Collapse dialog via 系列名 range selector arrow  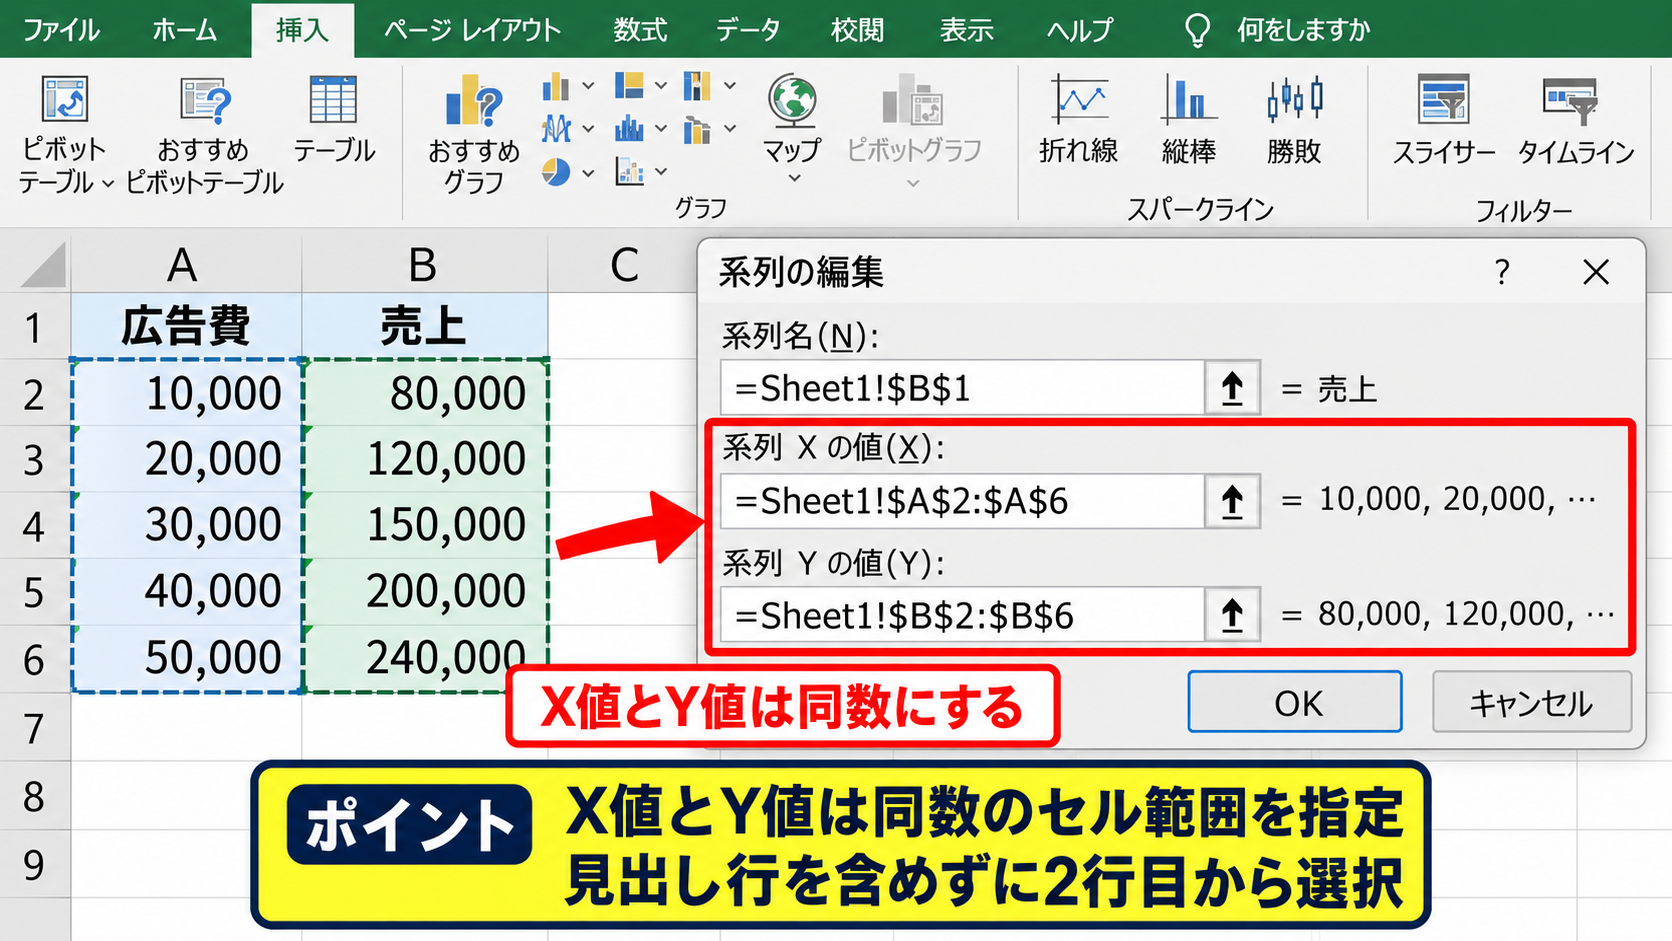tap(1232, 388)
